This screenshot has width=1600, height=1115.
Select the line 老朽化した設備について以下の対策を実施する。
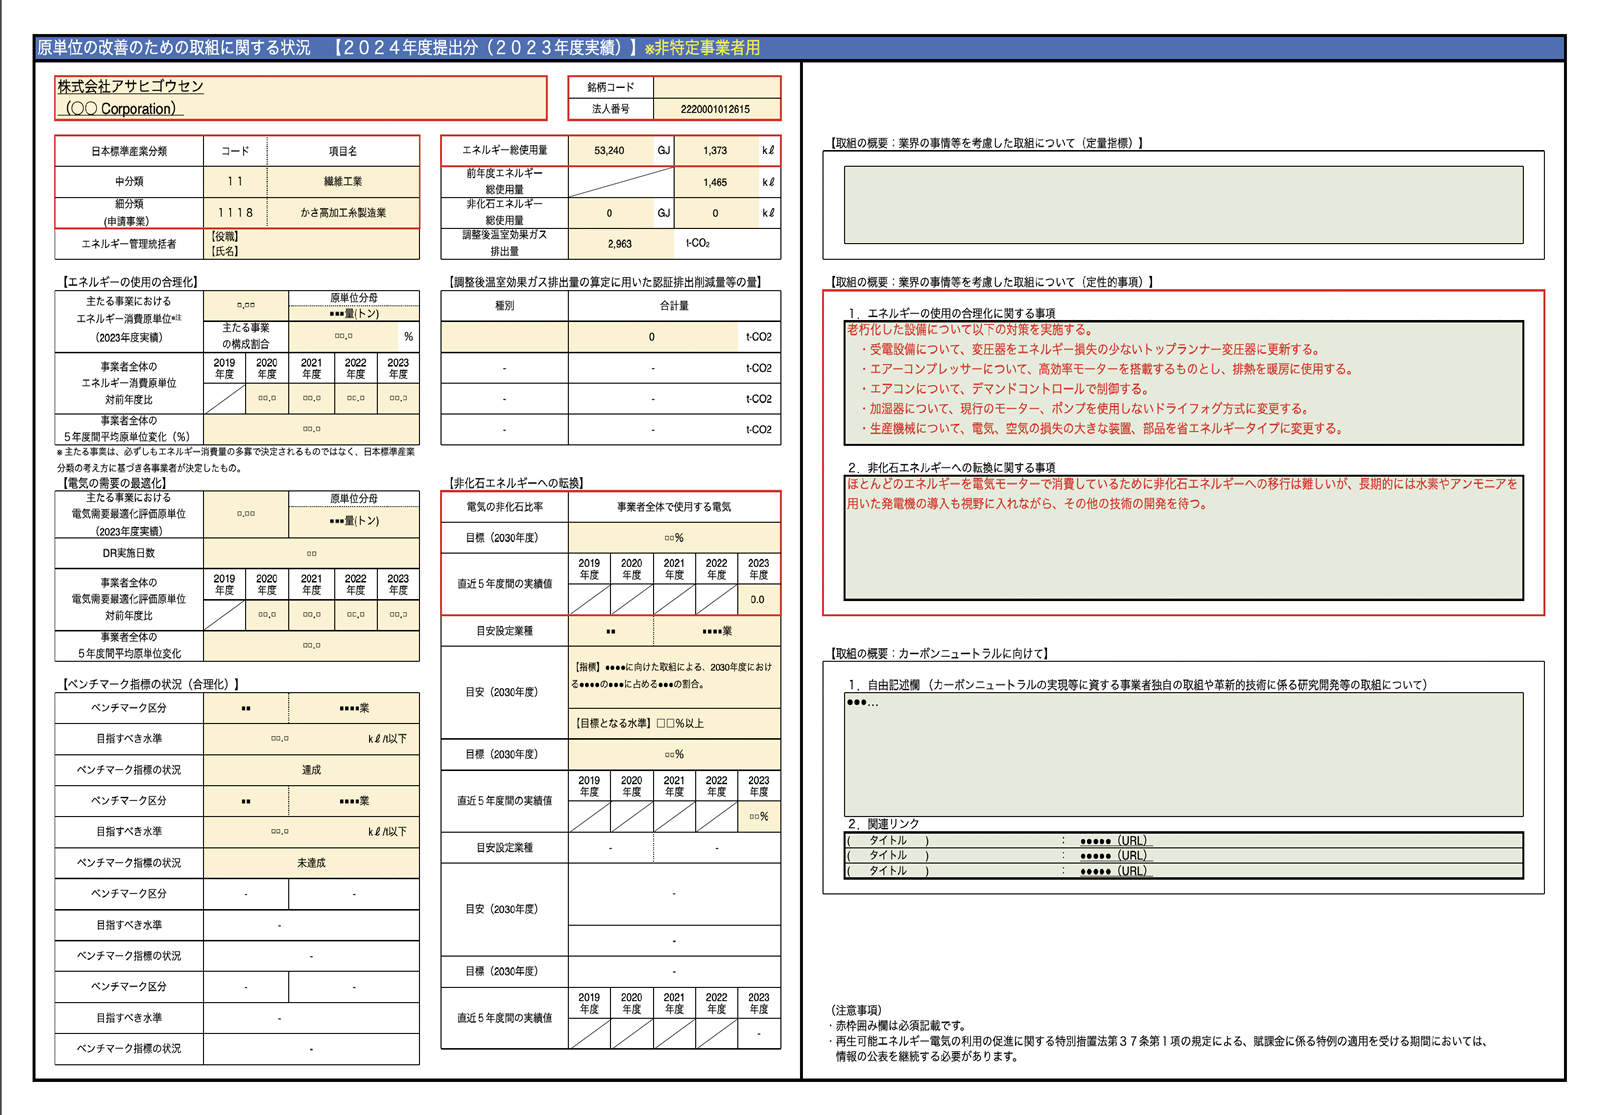pyautogui.click(x=970, y=330)
